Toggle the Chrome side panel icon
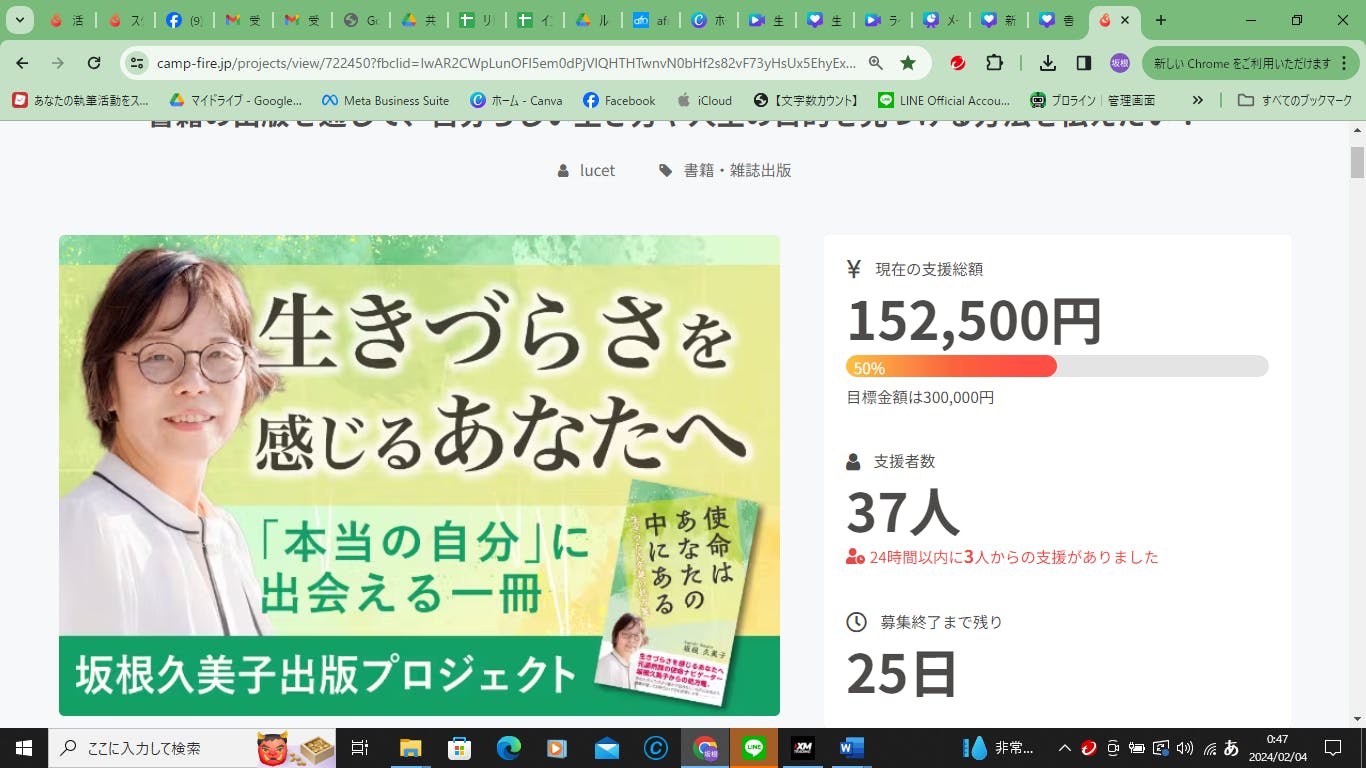1366x768 pixels. point(1084,63)
